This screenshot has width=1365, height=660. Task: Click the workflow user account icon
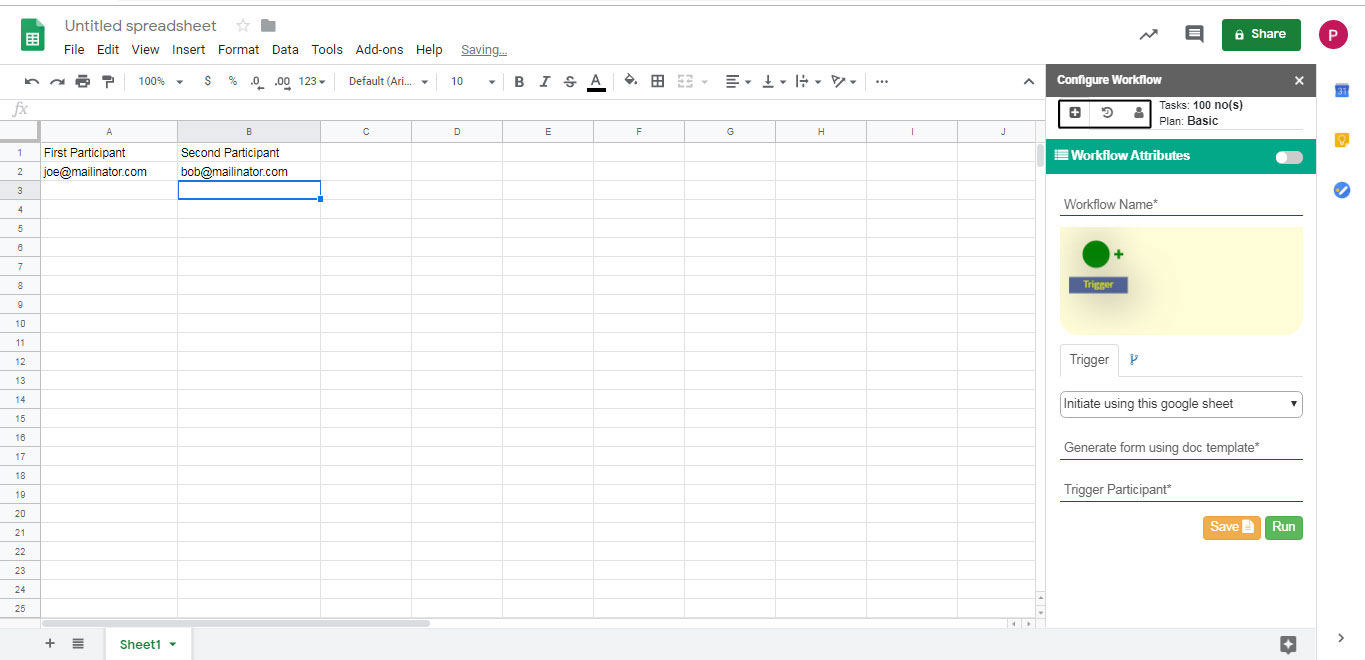(1138, 113)
